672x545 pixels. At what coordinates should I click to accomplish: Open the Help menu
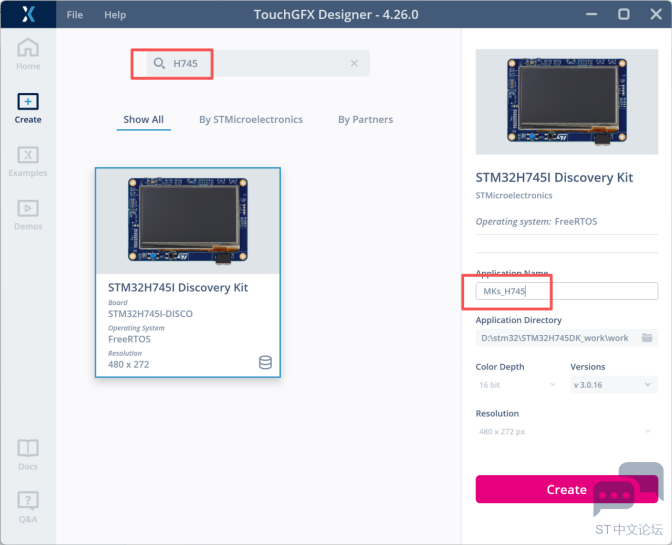(115, 15)
